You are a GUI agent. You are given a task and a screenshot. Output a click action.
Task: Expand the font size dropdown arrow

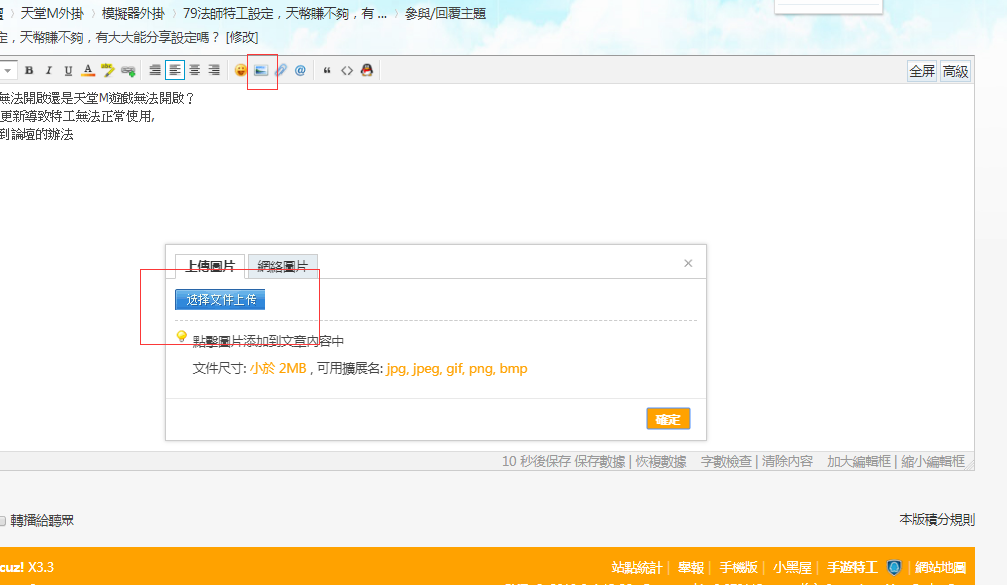8,70
